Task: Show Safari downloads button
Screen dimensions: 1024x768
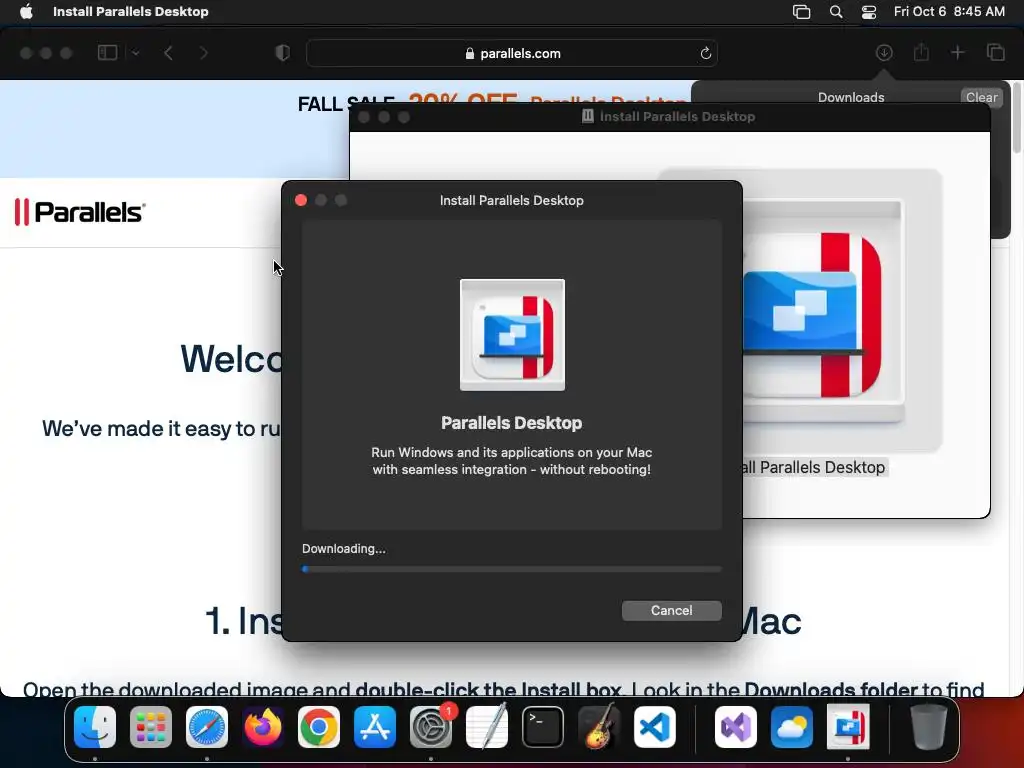Action: [884, 53]
